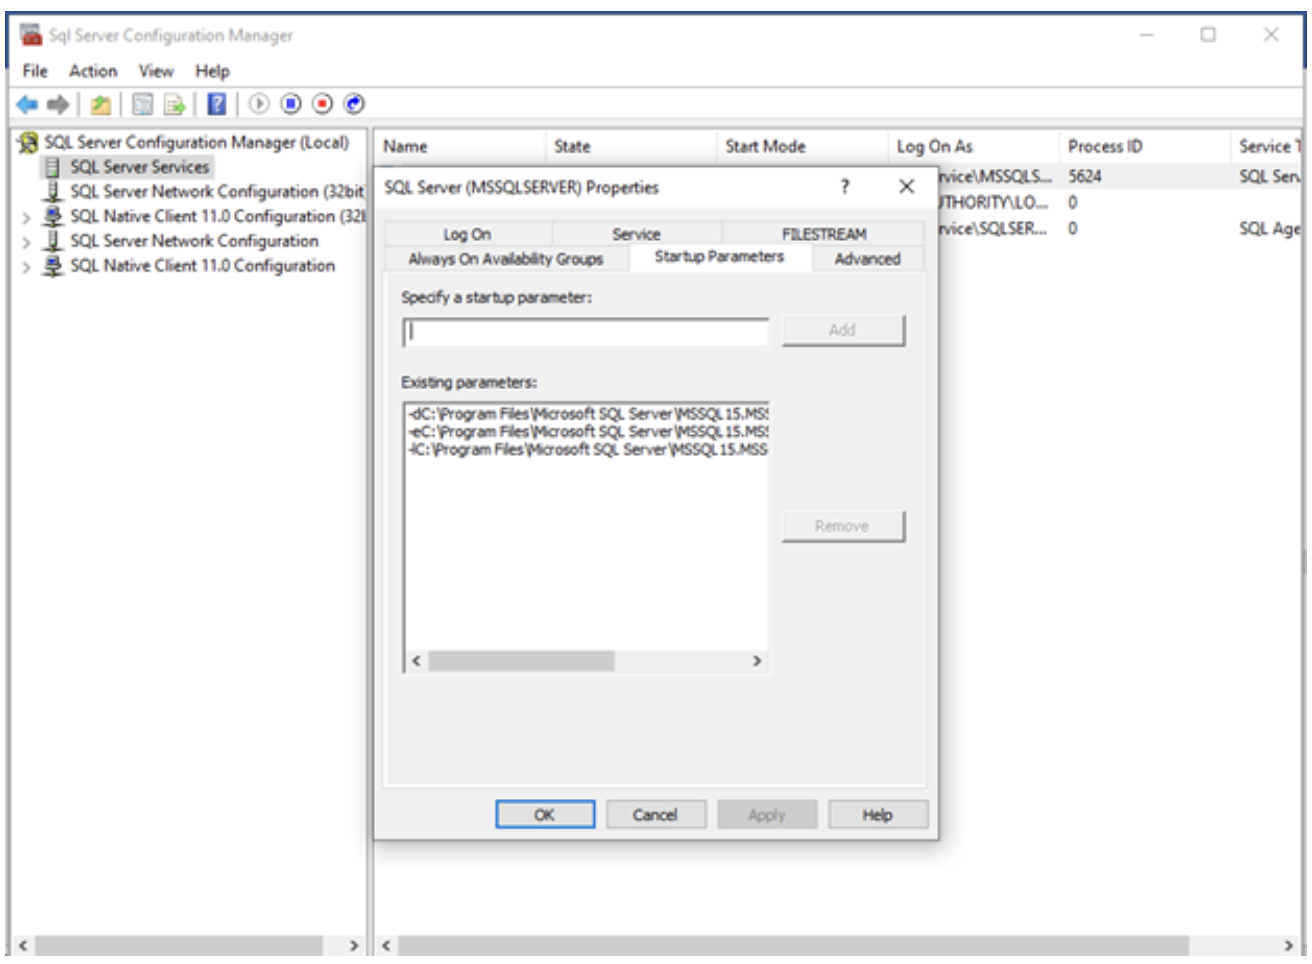Click the tree pane's left scroll arrow
Image resolution: width=1312 pixels, height=964 pixels.
23,945
